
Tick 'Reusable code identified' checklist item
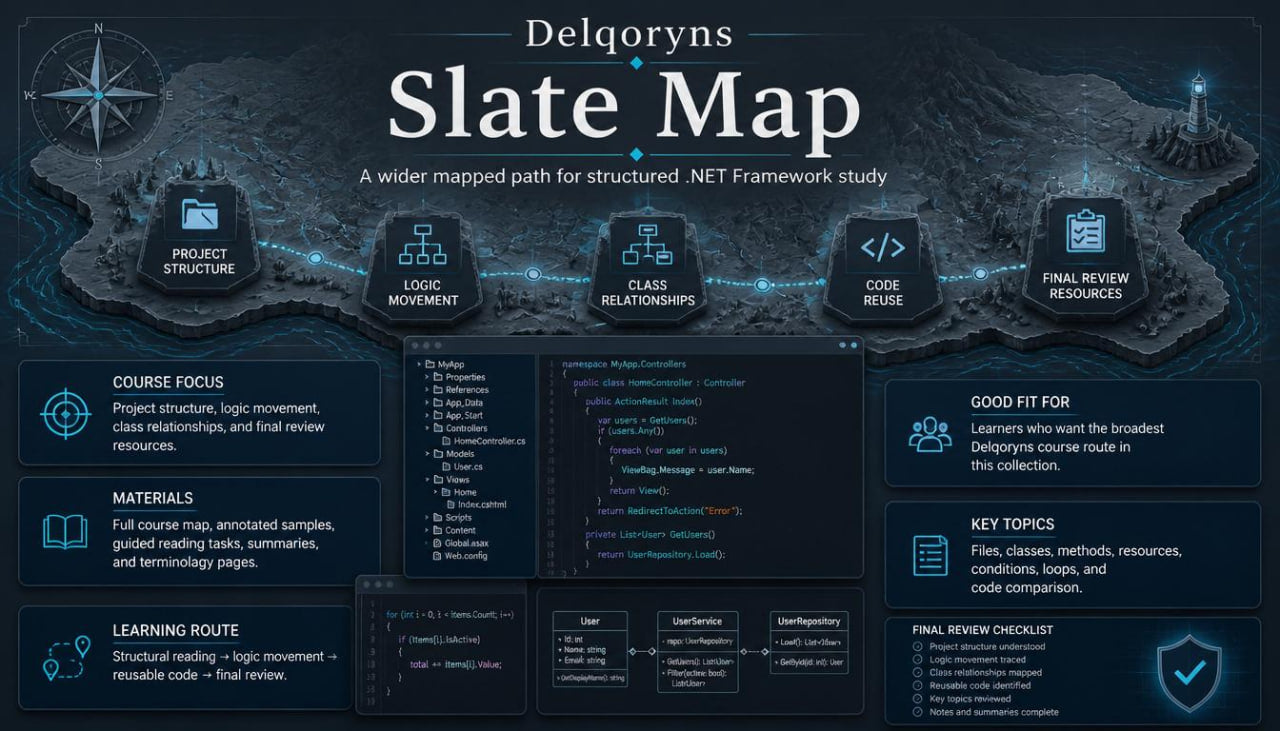click(918, 686)
